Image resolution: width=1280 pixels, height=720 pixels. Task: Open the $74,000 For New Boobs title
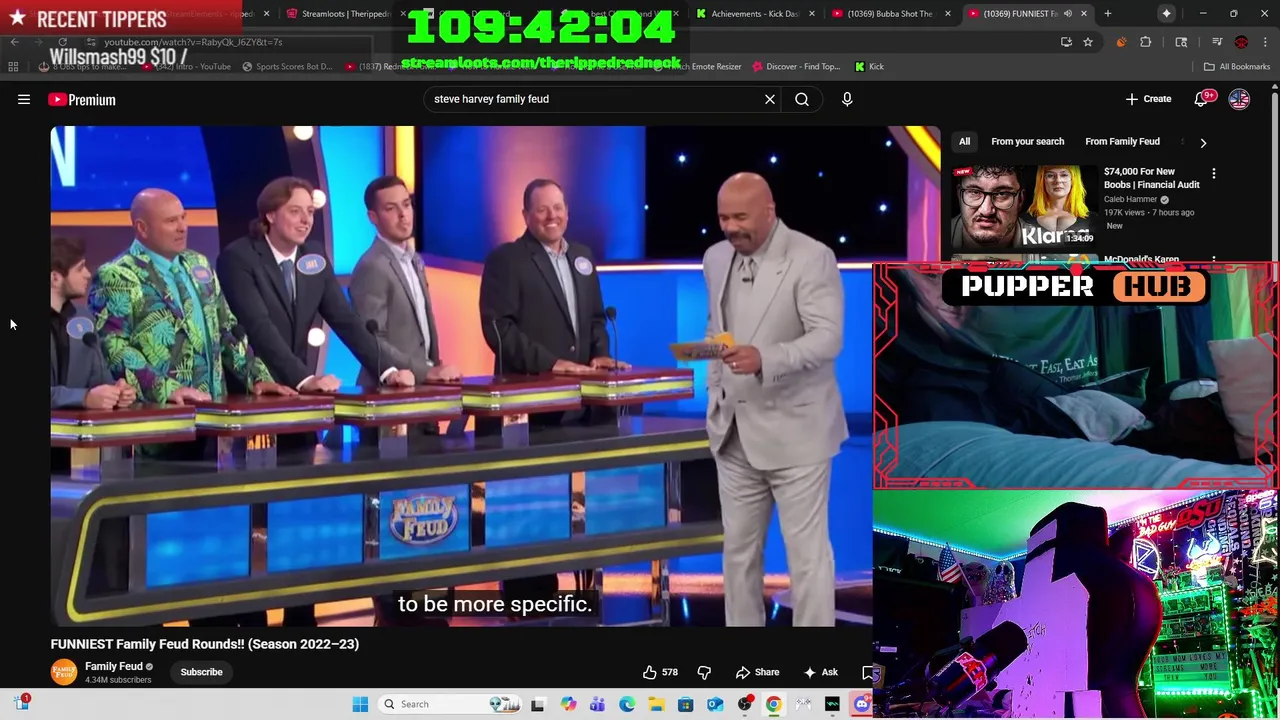point(1151,178)
